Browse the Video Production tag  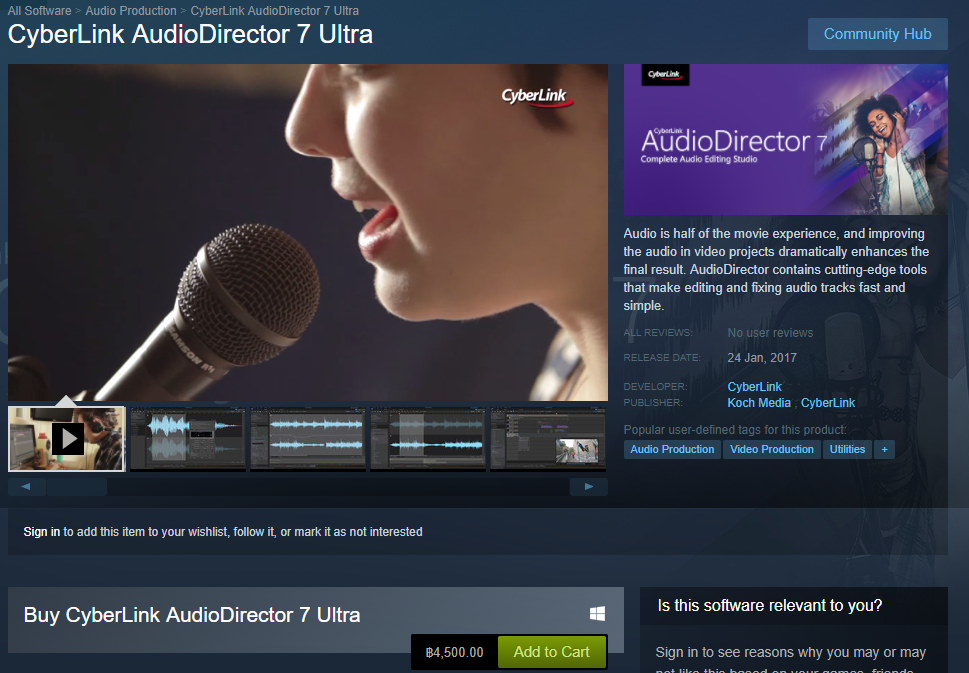click(x=772, y=449)
